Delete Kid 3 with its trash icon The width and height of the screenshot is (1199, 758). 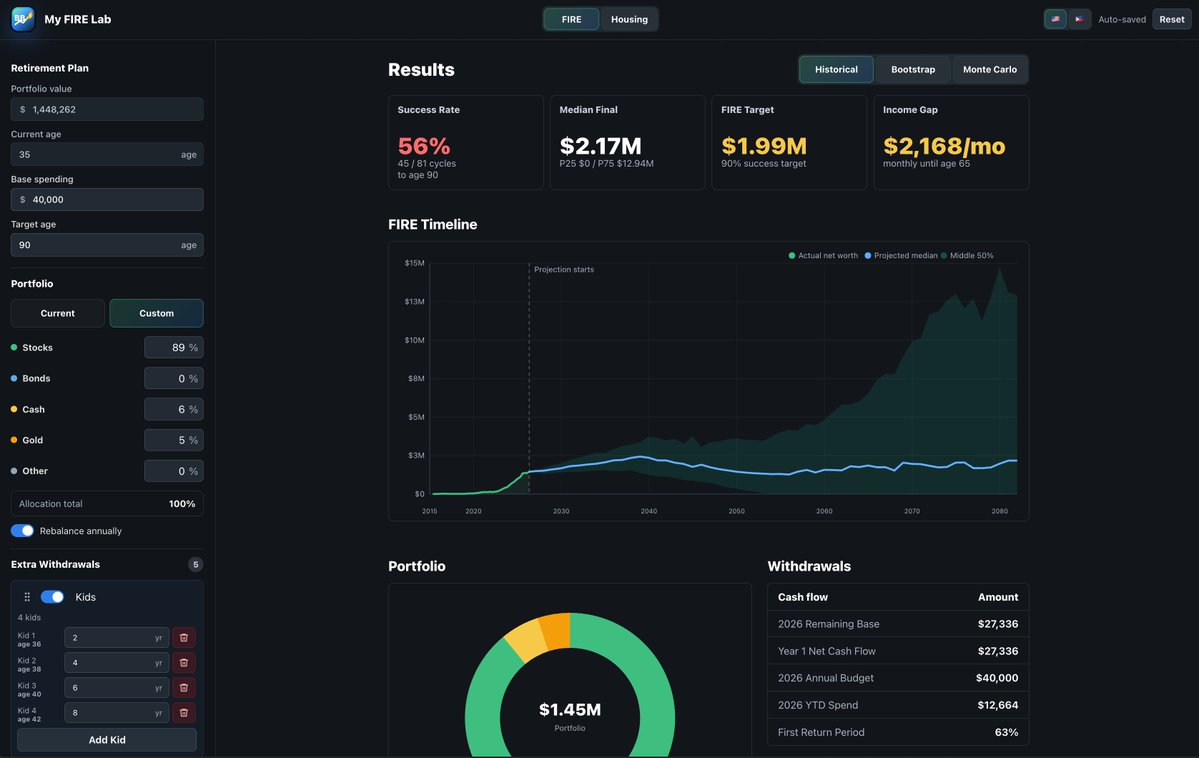click(184, 688)
